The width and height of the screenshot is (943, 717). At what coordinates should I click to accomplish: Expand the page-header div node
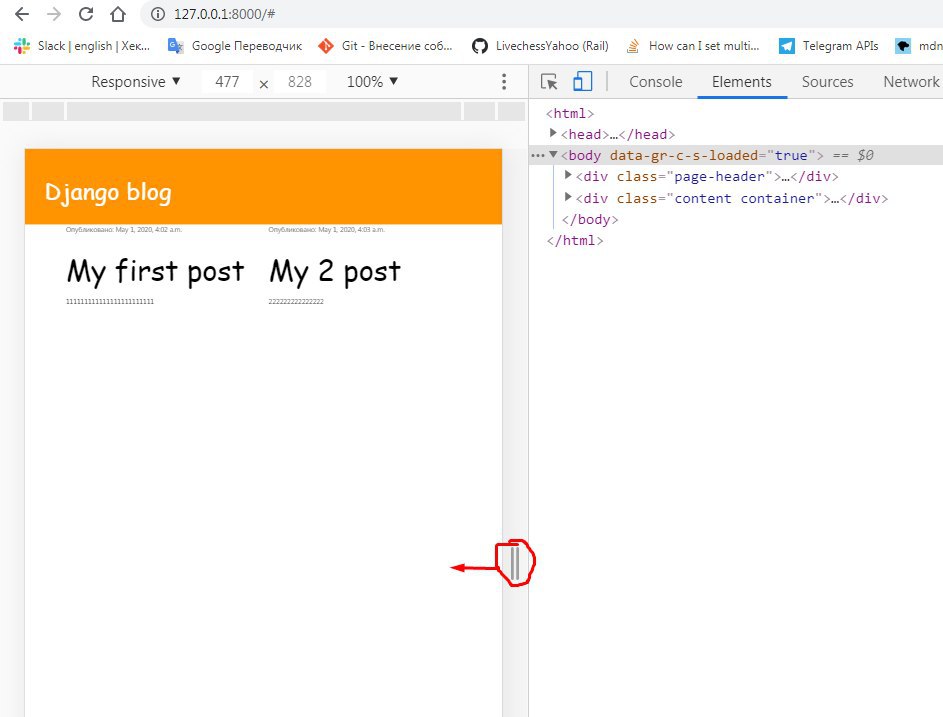click(567, 176)
